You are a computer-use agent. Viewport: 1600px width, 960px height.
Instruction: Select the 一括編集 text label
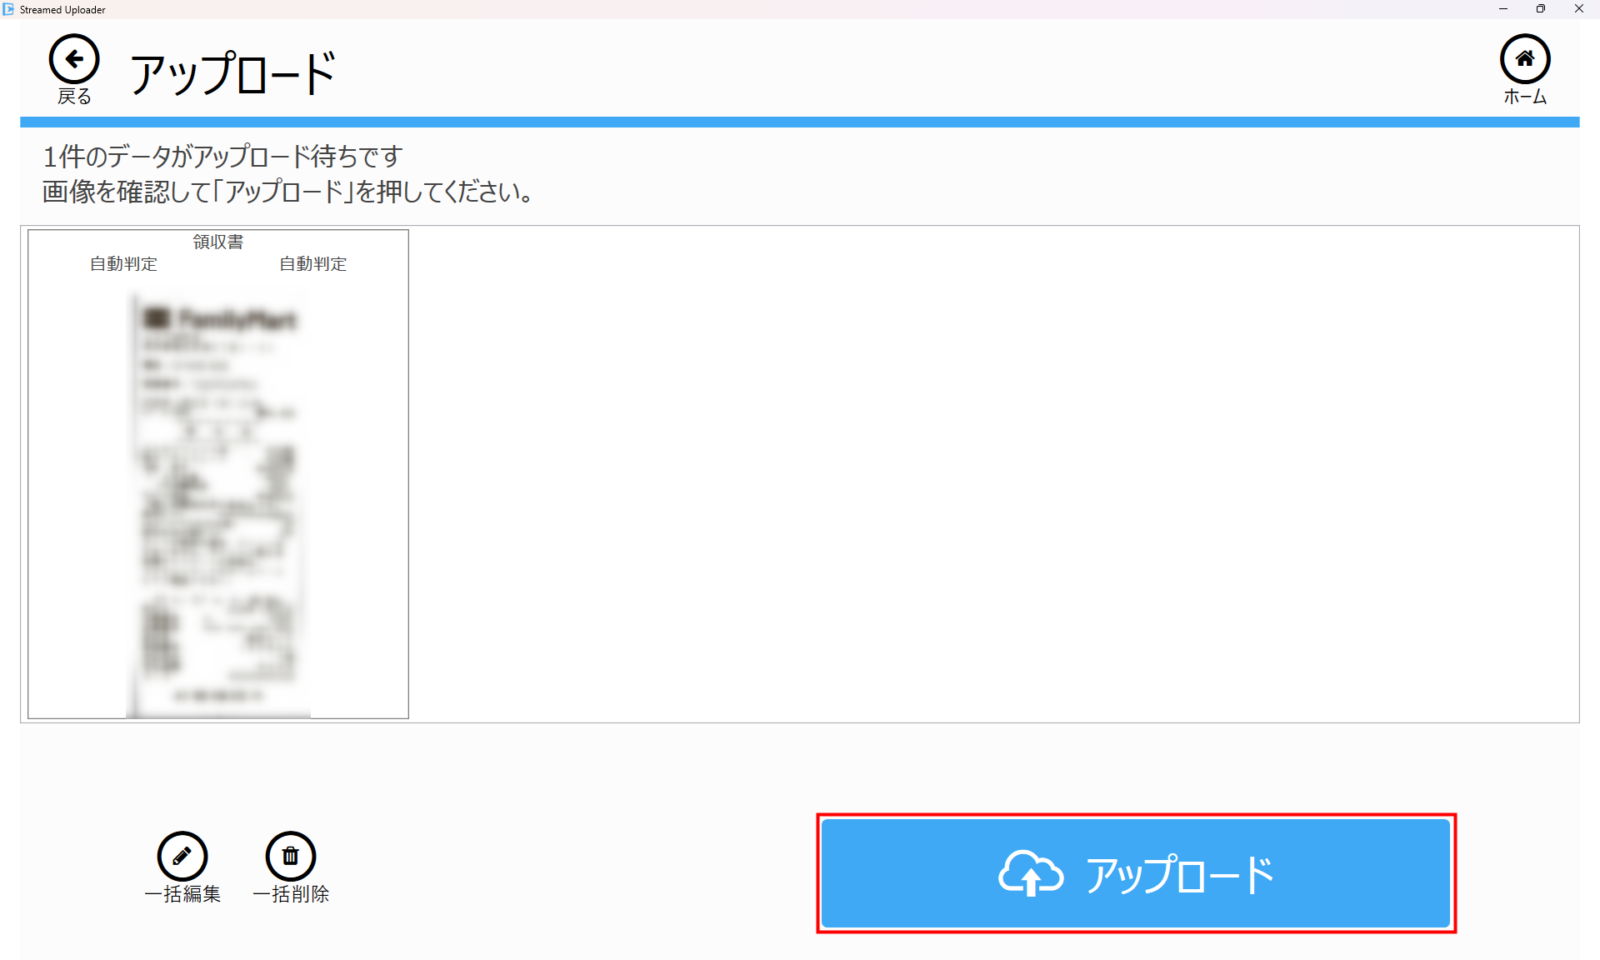coord(182,894)
